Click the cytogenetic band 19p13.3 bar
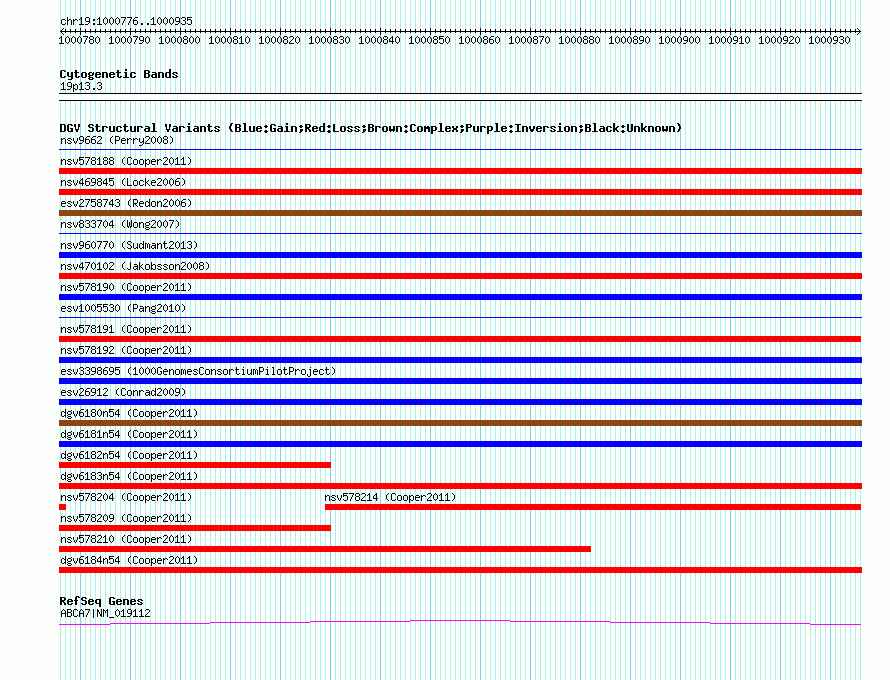The height and width of the screenshot is (680, 890). (460, 97)
